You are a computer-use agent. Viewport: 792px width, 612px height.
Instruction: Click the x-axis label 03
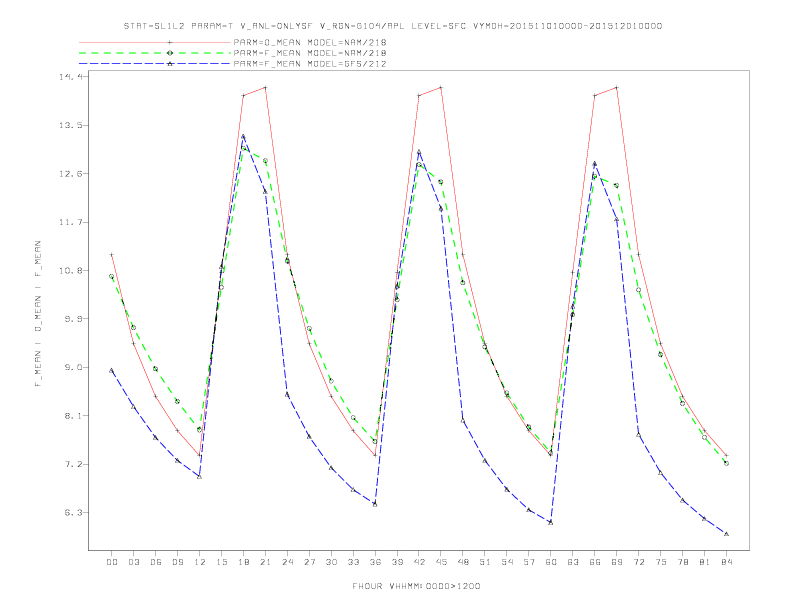point(133,562)
